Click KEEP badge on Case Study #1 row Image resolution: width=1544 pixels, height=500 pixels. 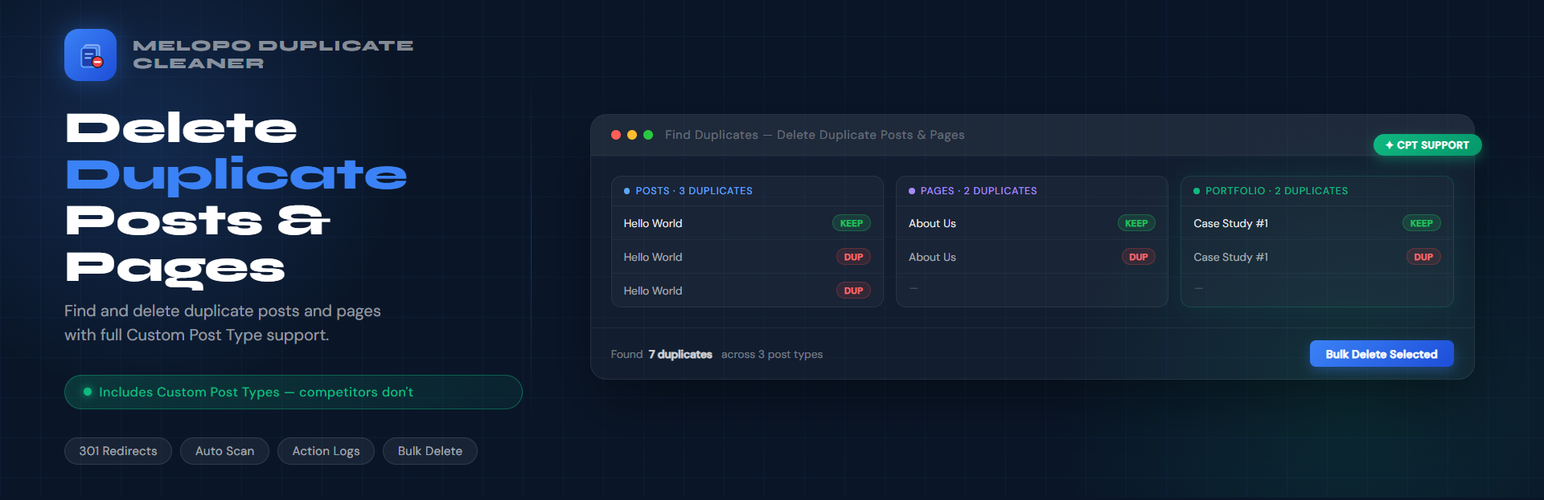(1421, 223)
